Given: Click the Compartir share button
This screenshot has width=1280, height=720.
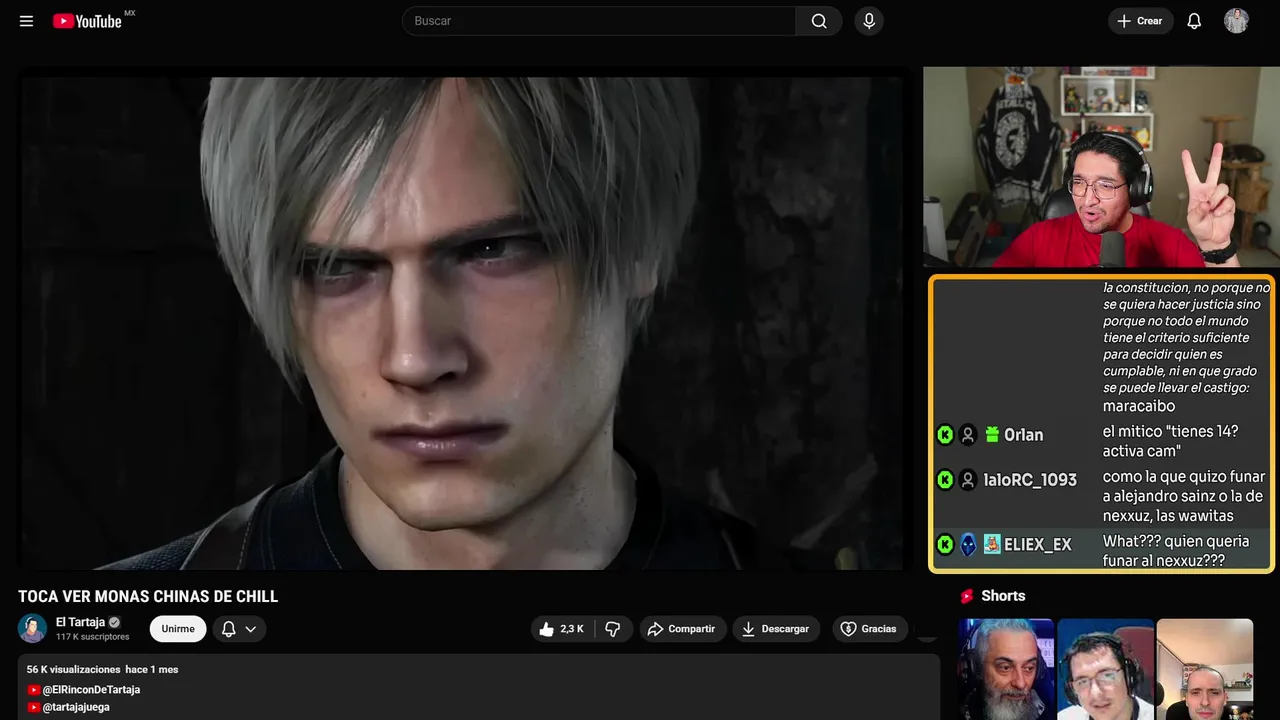Looking at the screenshot, I should click(x=681, y=629).
